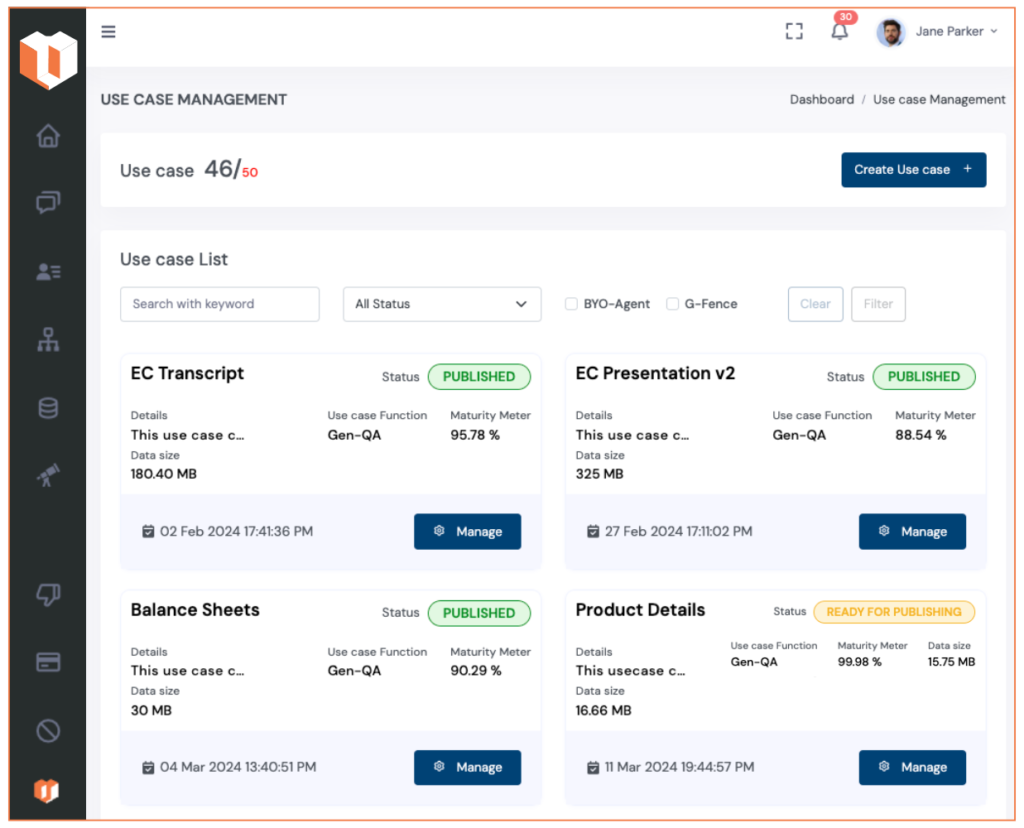Enable the BYO-Agent checkbox

(571, 304)
